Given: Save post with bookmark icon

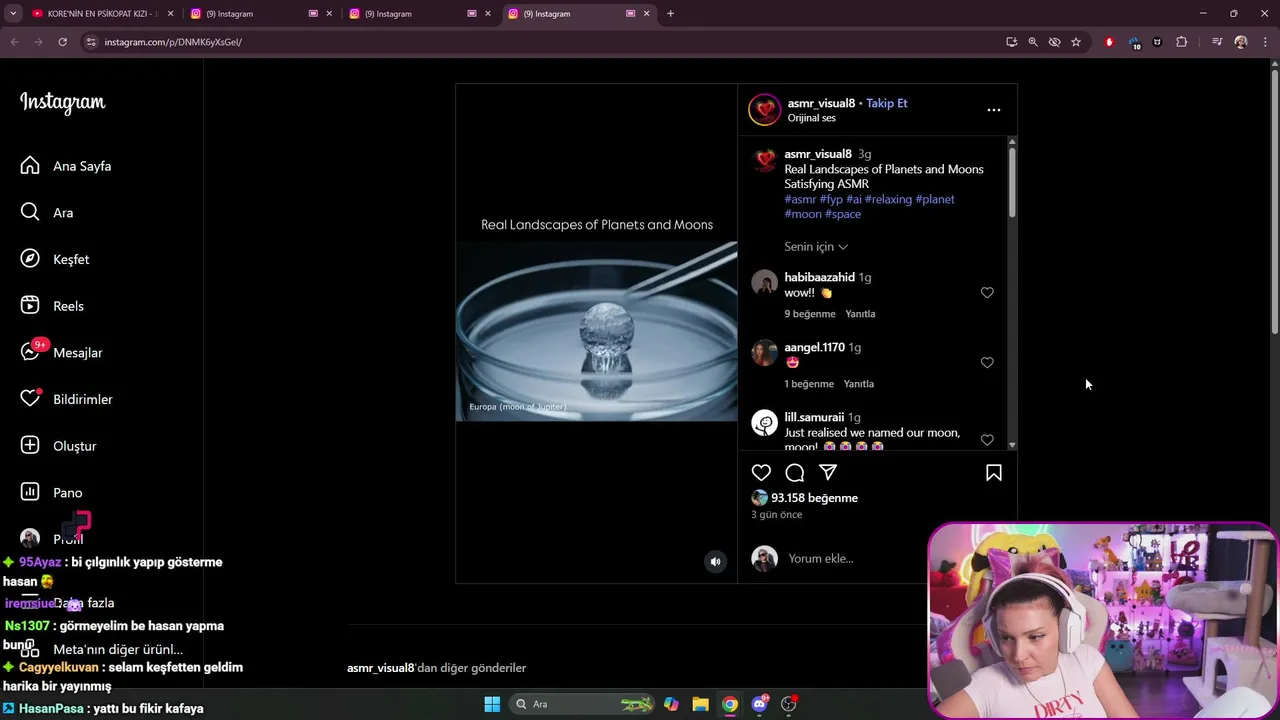Looking at the screenshot, I should coord(994,473).
